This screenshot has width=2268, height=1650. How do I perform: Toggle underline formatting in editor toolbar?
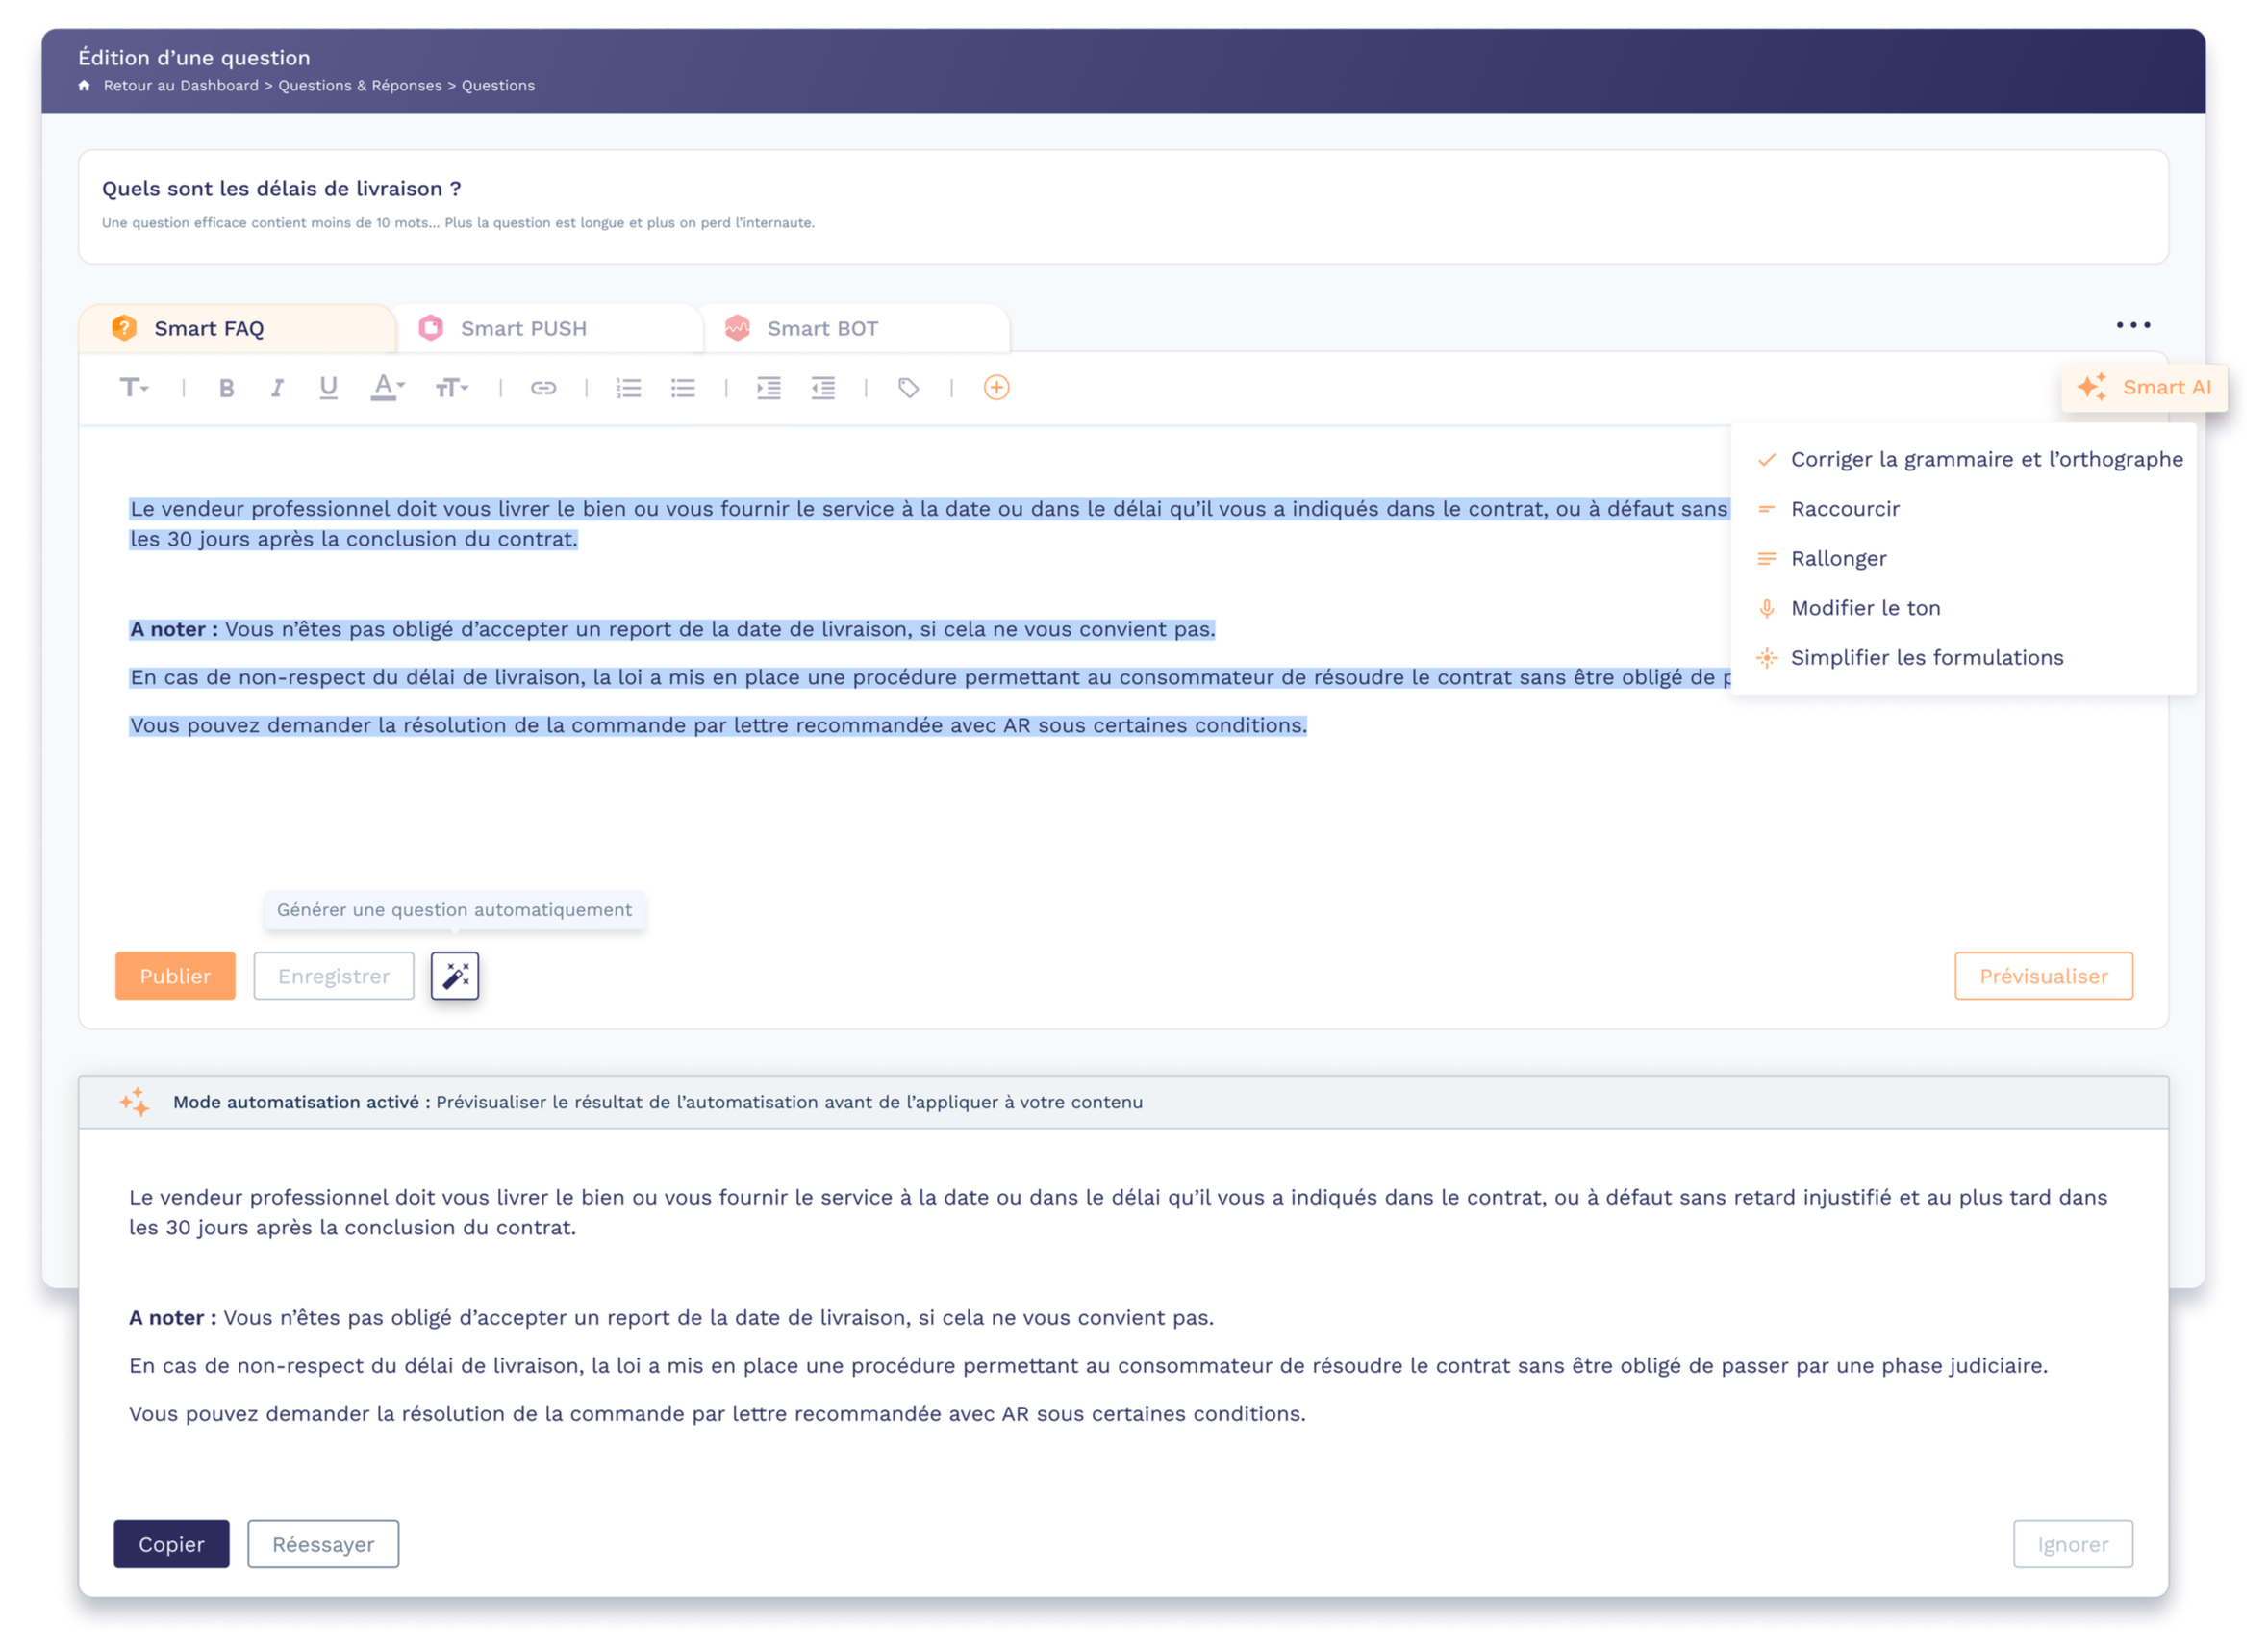tap(328, 388)
